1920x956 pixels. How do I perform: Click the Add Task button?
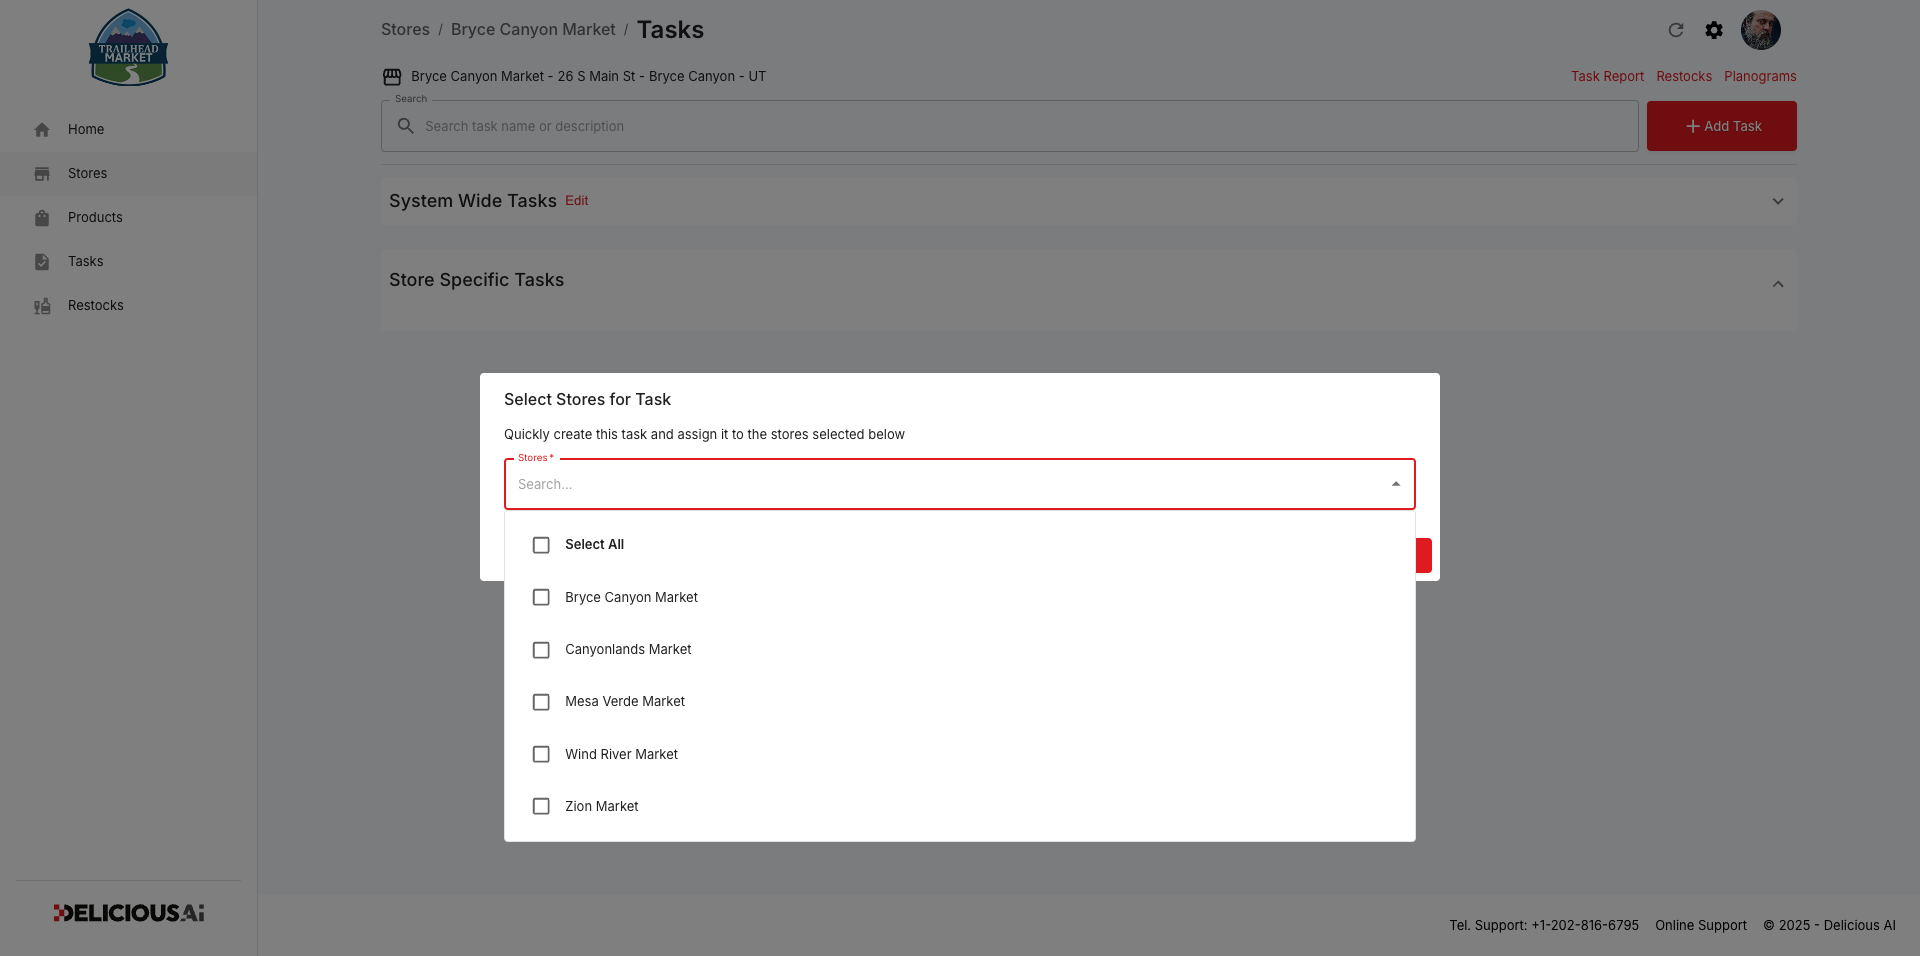tap(1722, 126)
